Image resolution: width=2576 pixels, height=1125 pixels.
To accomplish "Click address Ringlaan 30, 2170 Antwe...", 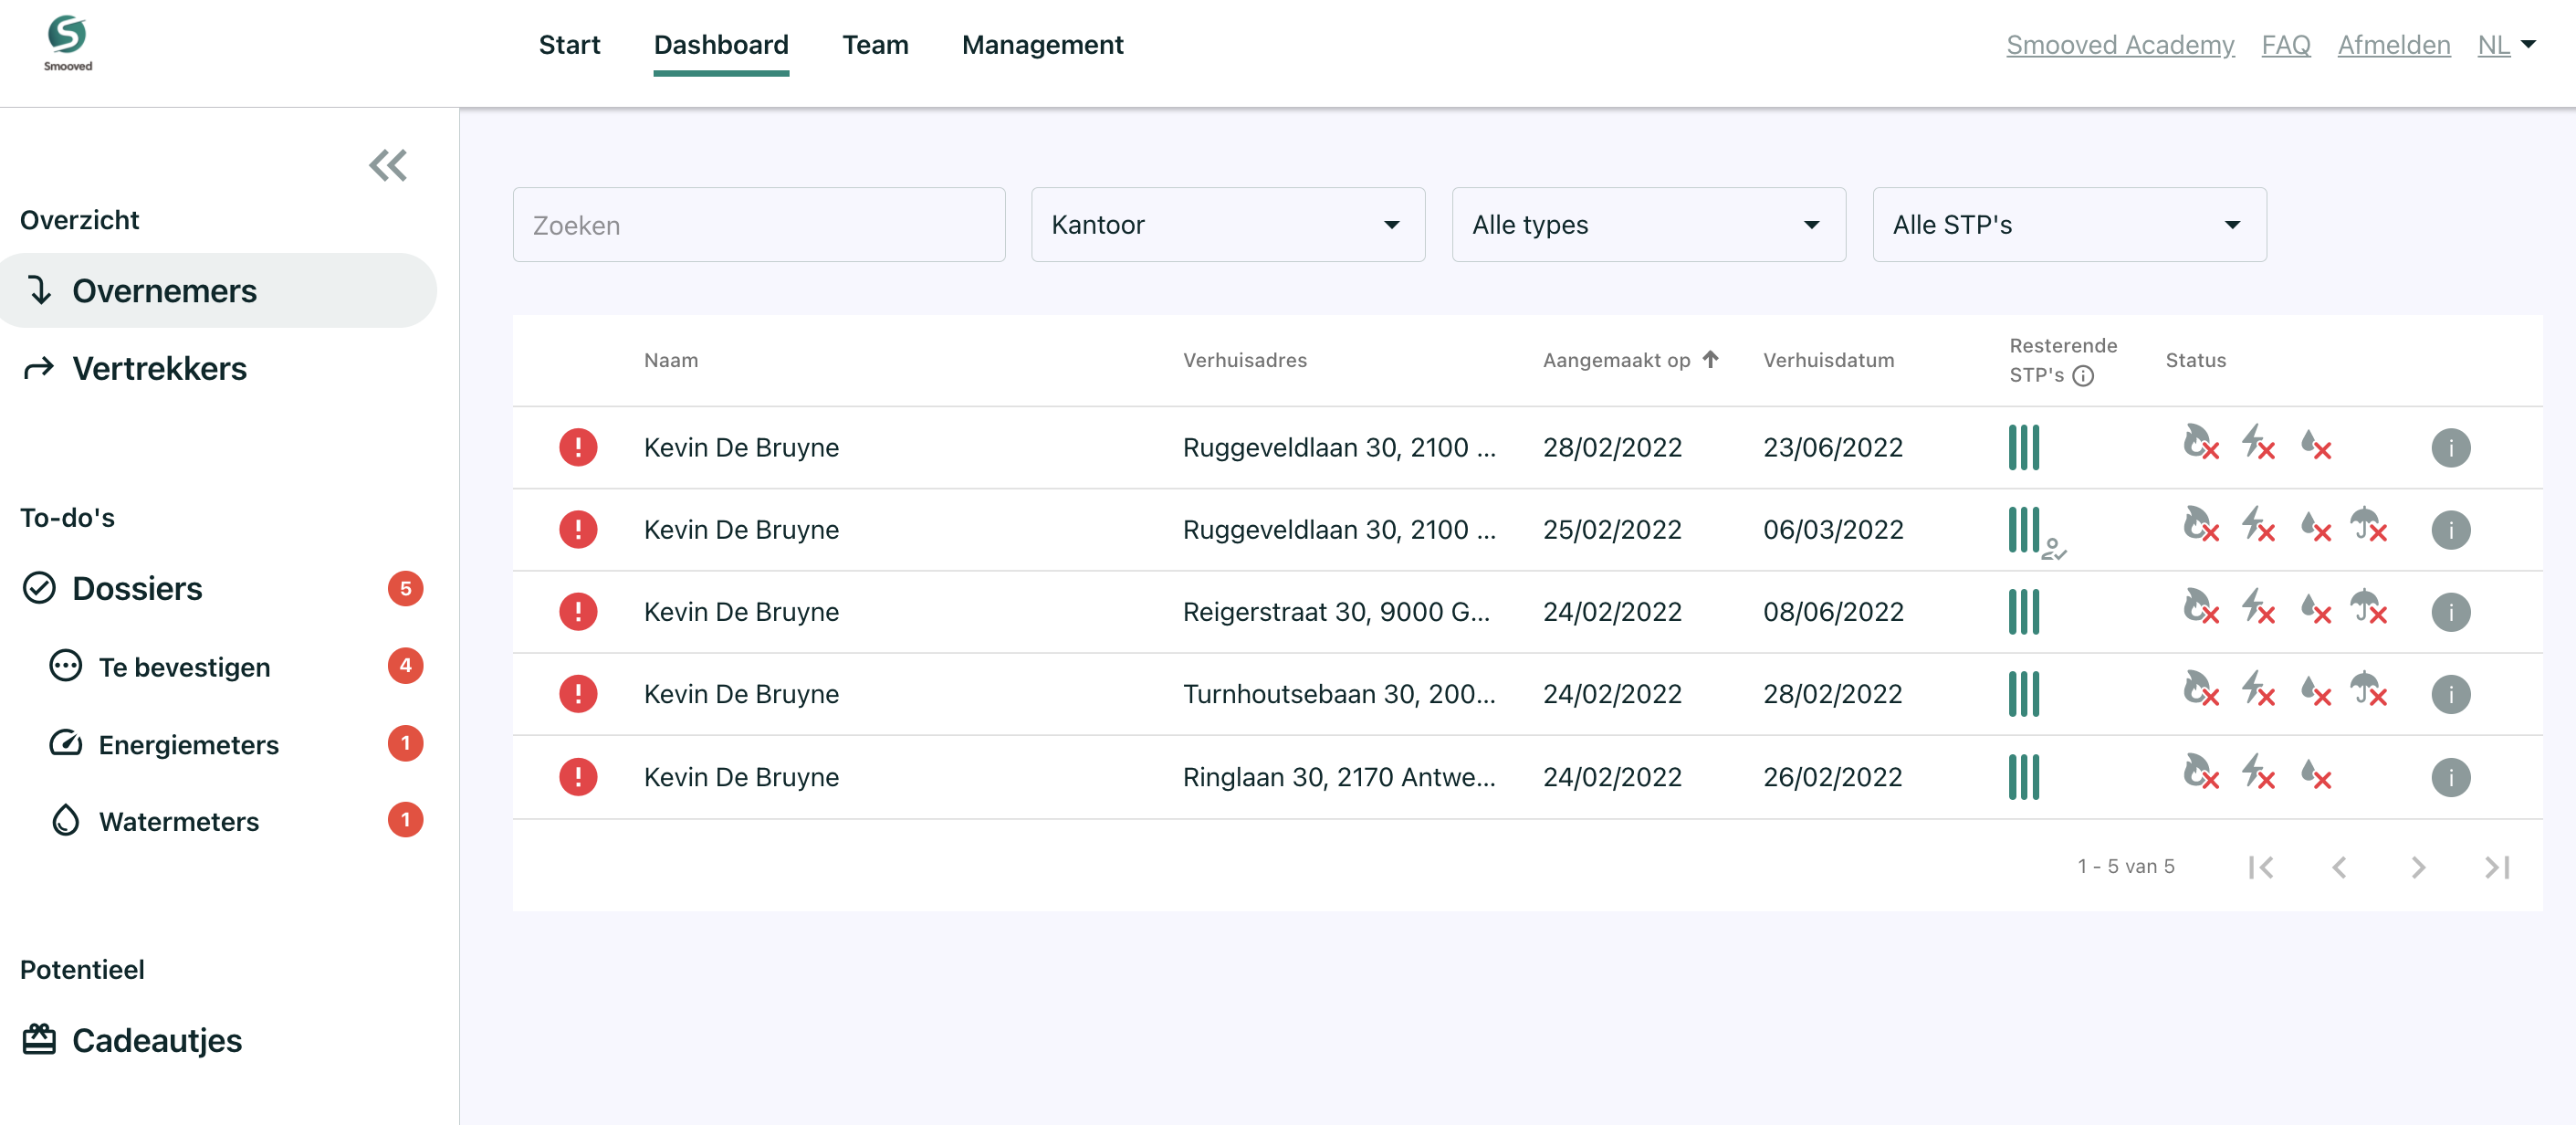I will point(1339,777).
